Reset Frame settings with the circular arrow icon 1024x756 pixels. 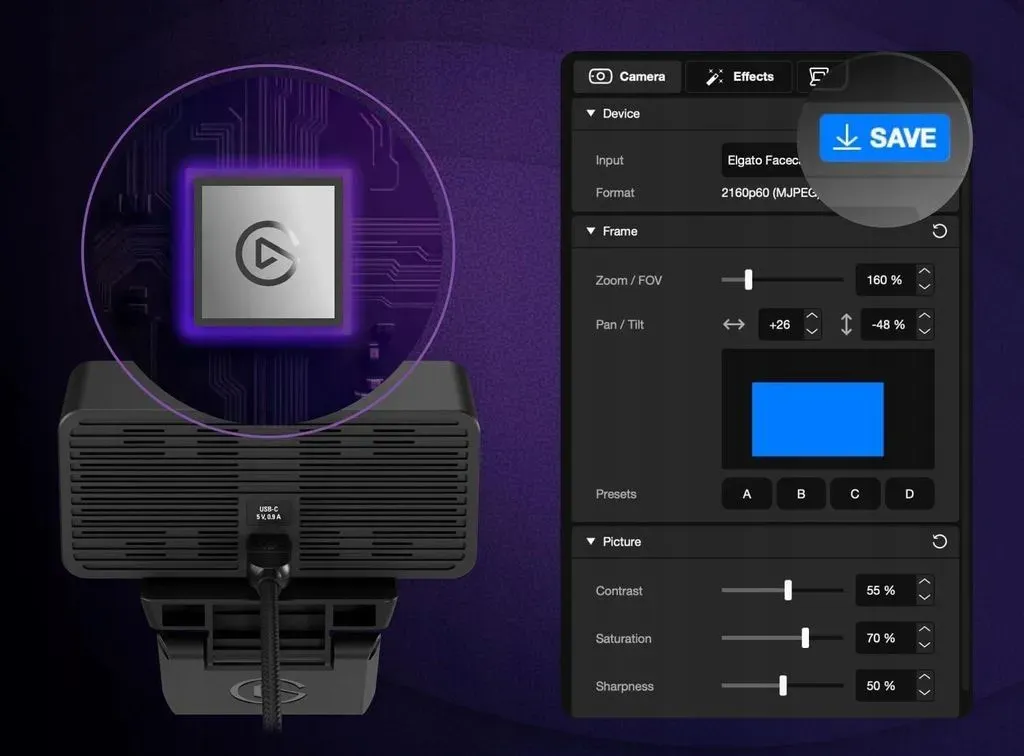click(939, 231)
